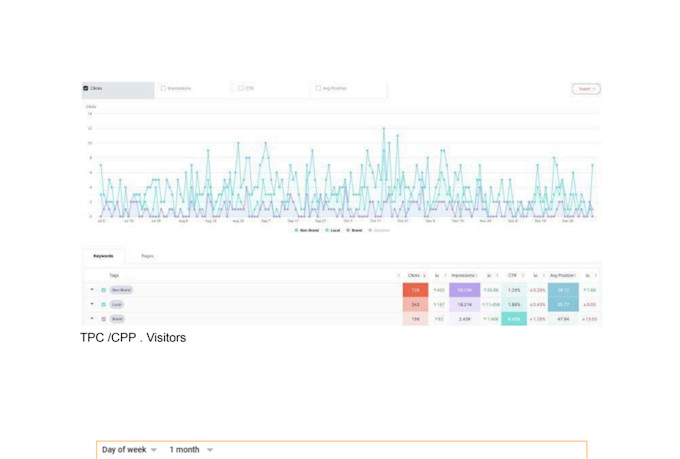Uncheck the Clicks metric checkbox
This screenshot has height=459, width=680.
[86, 88]
